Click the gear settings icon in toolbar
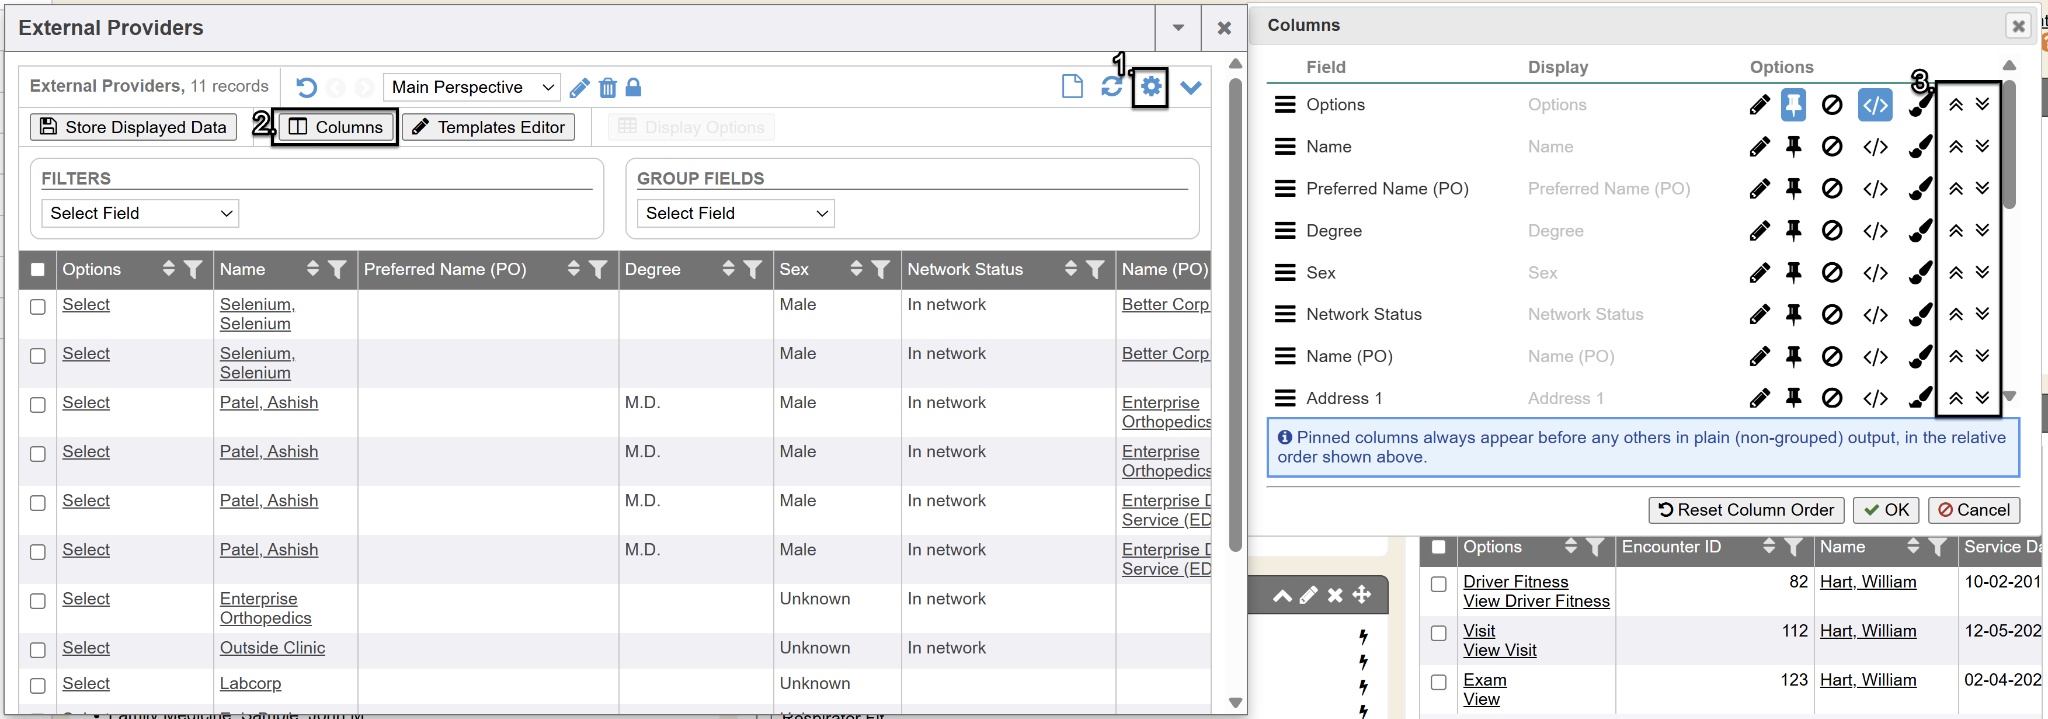 (1151, 87)
